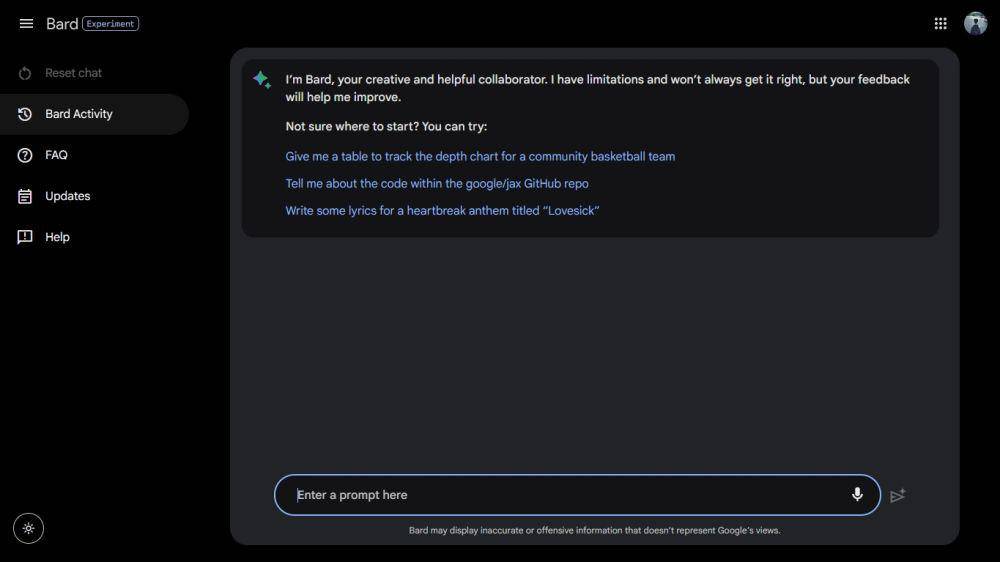Click the Reset chat icon
This screenshot has width=1000, height=562.
[25, 73]
